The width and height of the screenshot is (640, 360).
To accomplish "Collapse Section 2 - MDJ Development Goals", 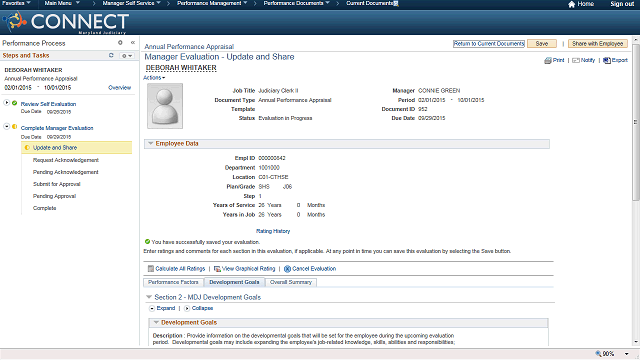I will (149, 297).
